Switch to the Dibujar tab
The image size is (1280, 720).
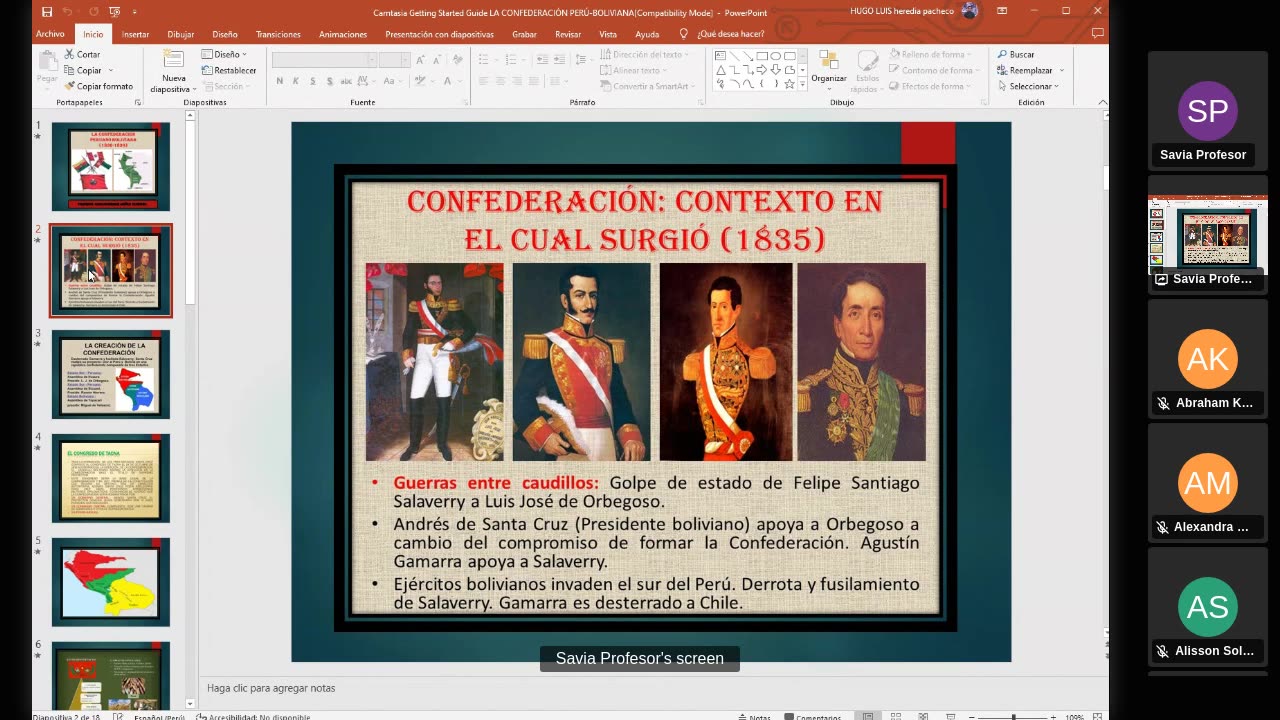(x=181, y=34)
